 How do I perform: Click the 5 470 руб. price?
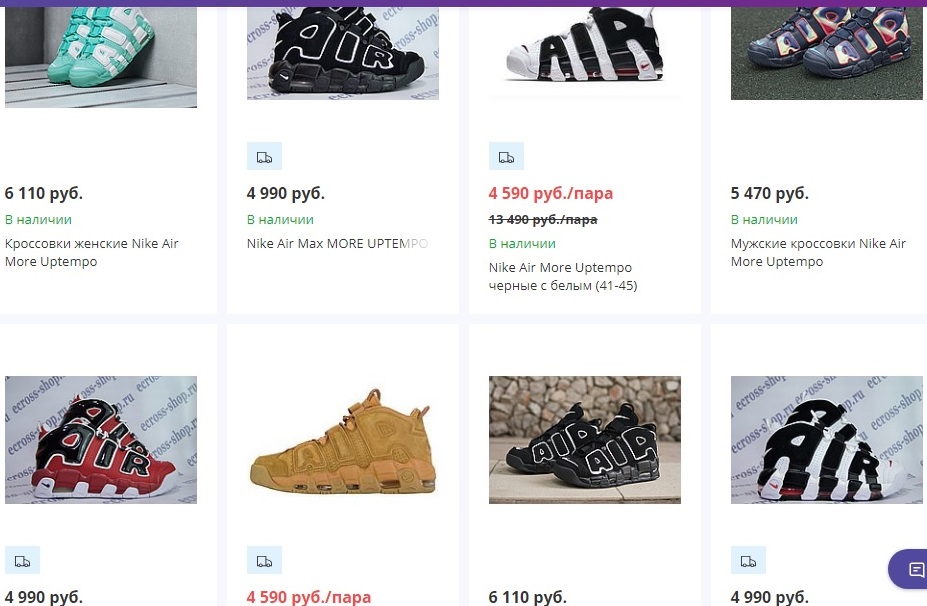(x=770, y=193)
